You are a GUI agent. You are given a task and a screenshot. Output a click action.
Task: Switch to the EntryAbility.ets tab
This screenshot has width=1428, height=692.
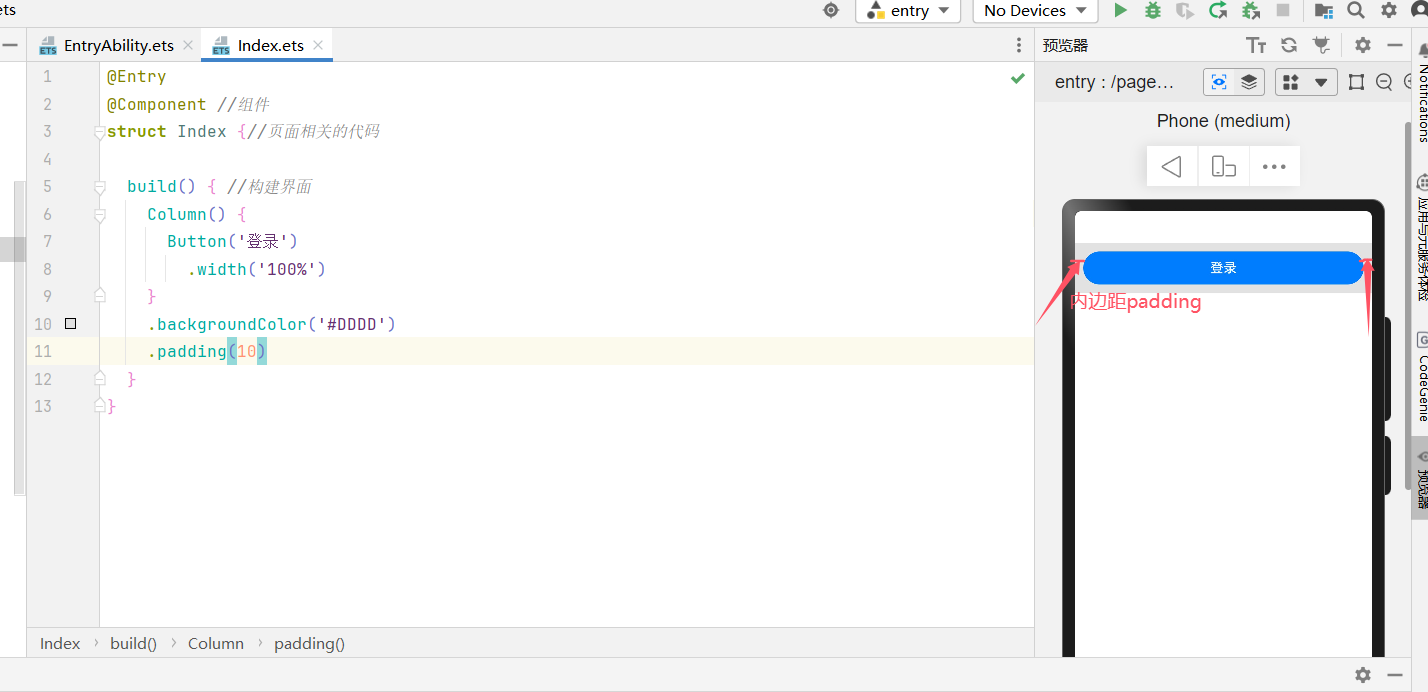click(x=118, y=45)
